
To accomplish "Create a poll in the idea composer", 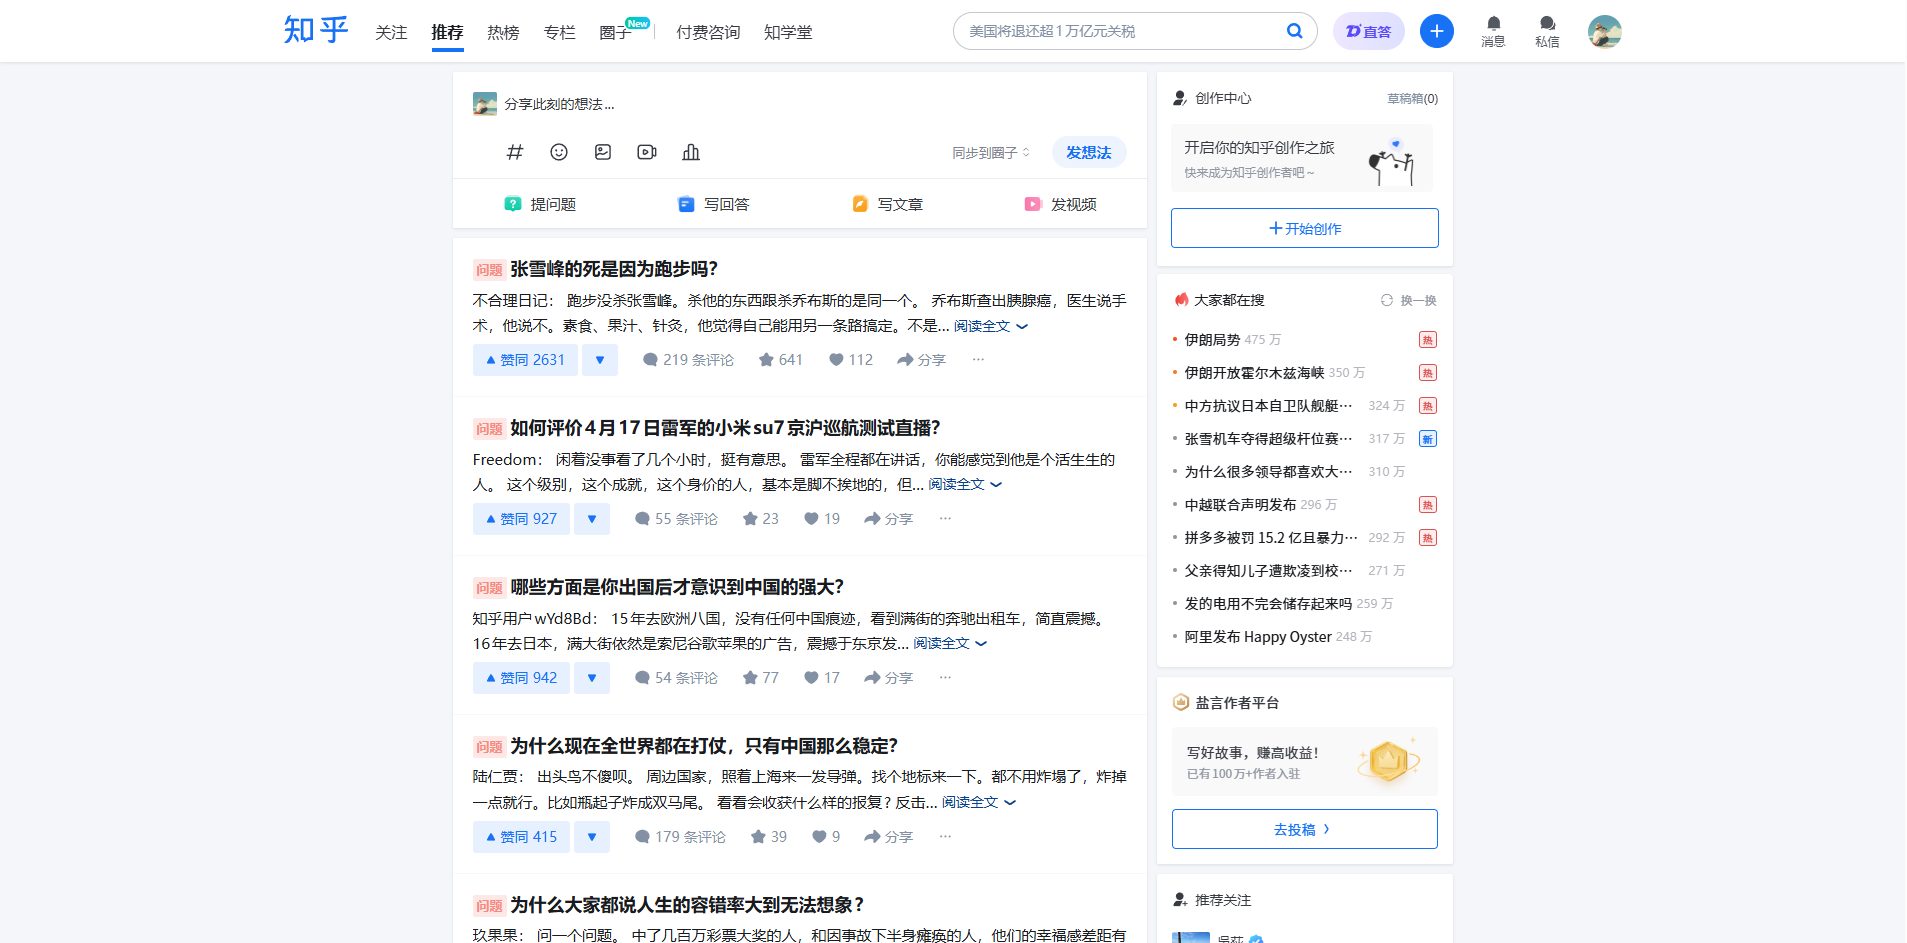I will (x=691, y=152).
